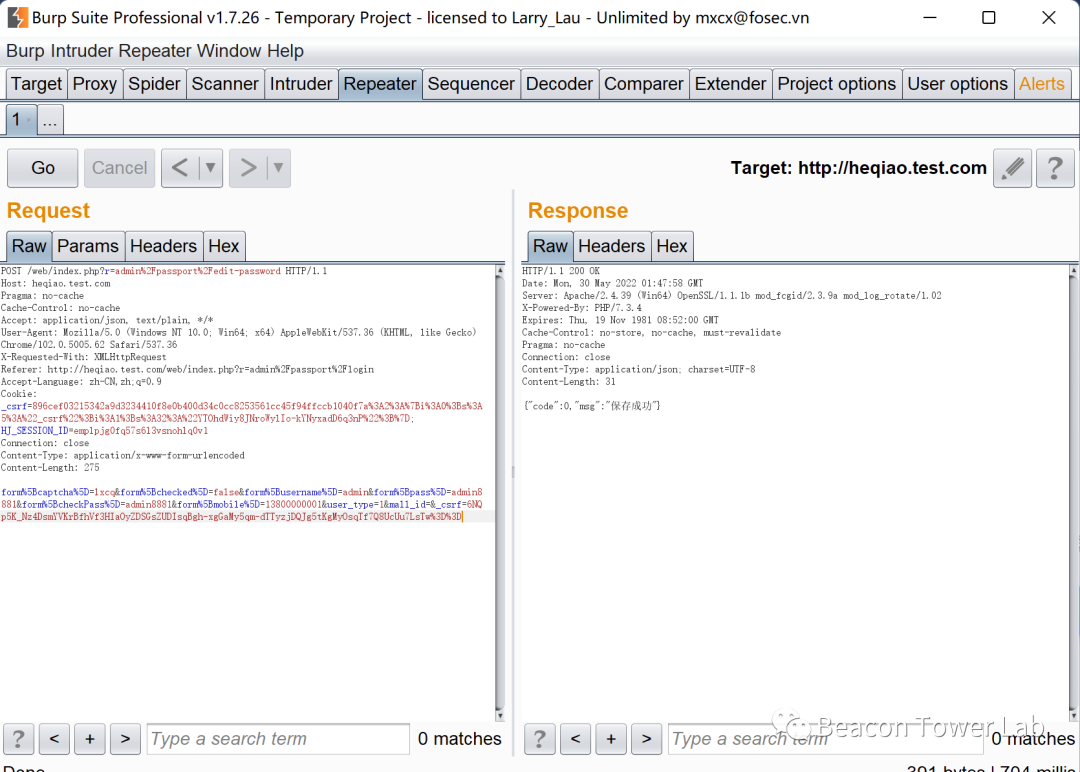Switch to the Spider tab

pos(154,84)
